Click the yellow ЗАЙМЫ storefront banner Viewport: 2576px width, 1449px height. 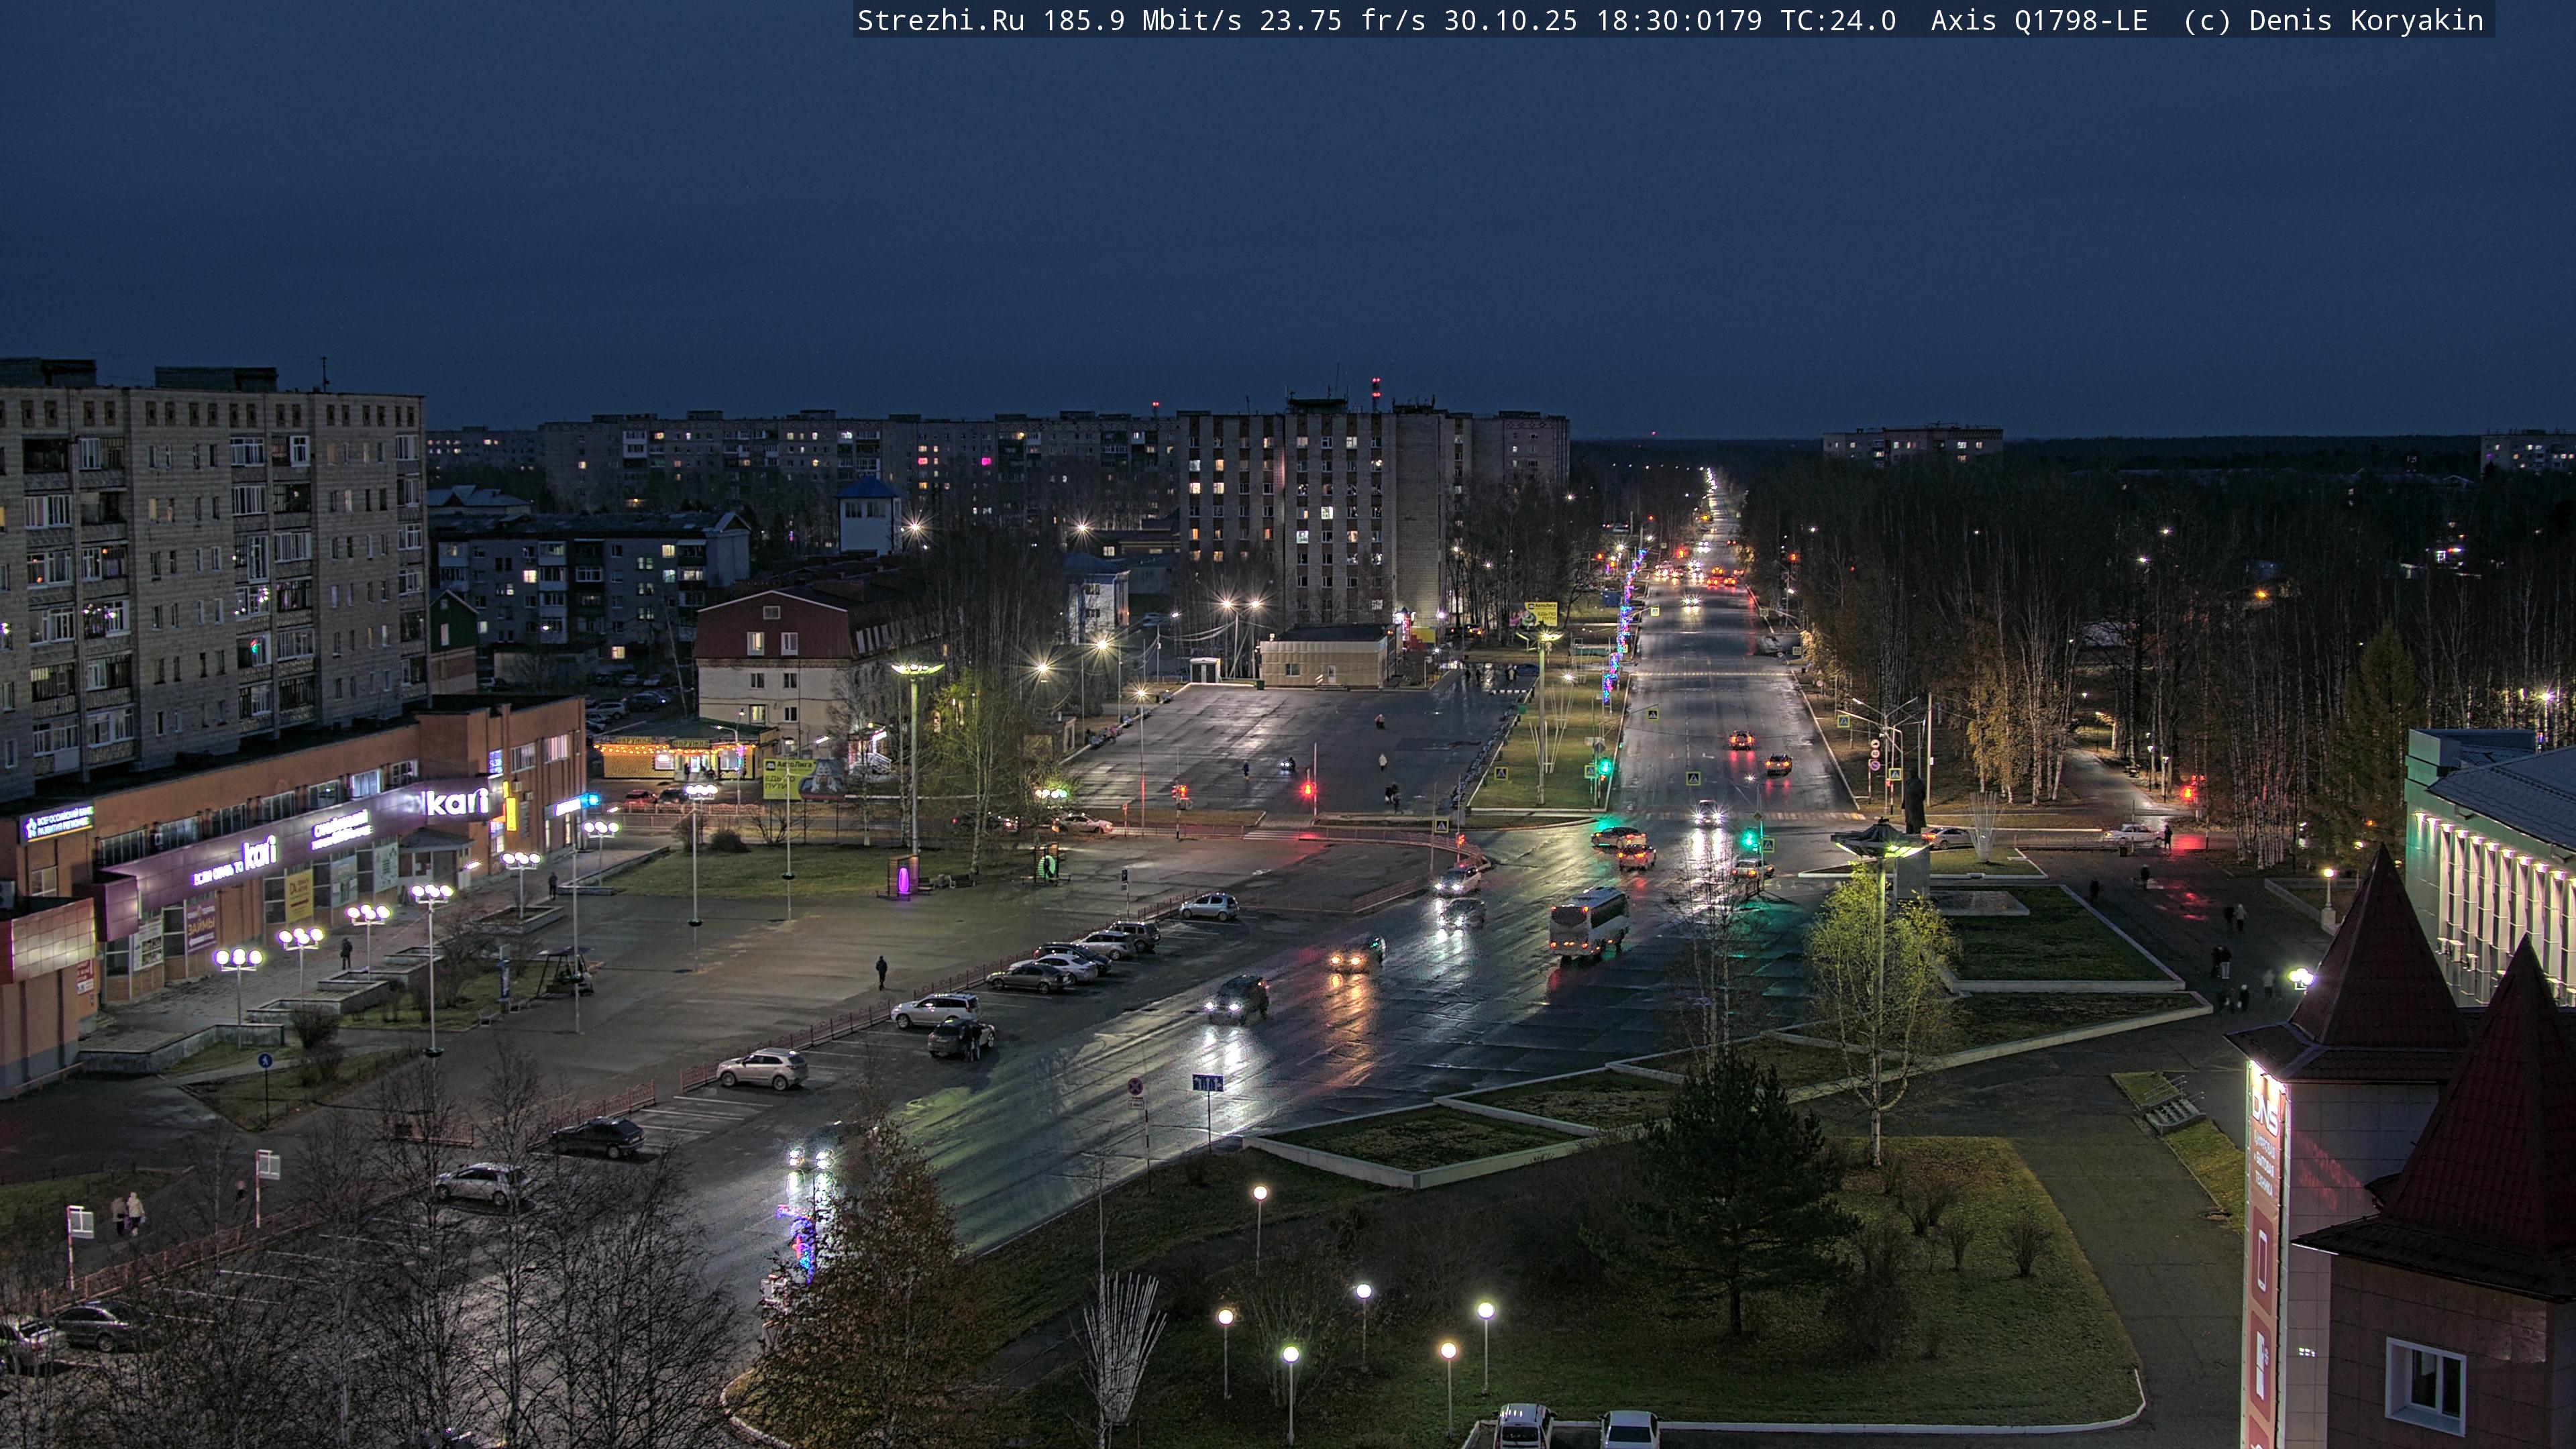tap(200, 925)
